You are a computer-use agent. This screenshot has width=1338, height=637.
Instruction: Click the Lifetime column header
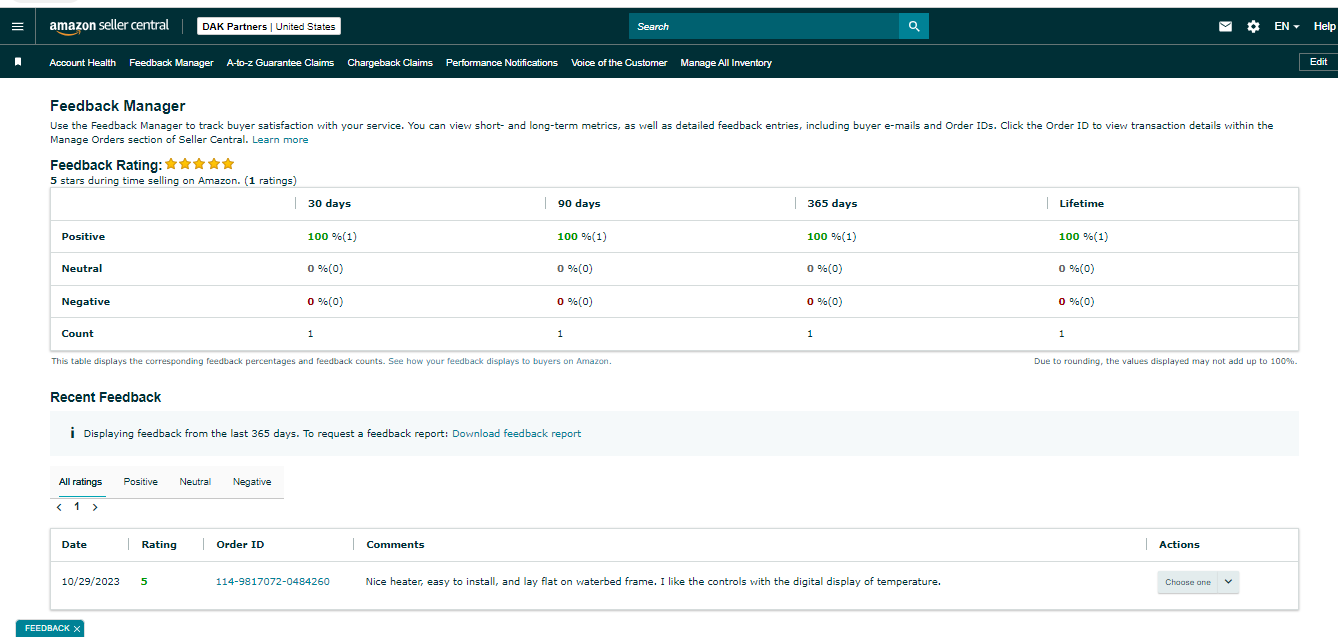(x=1081, y=203)
